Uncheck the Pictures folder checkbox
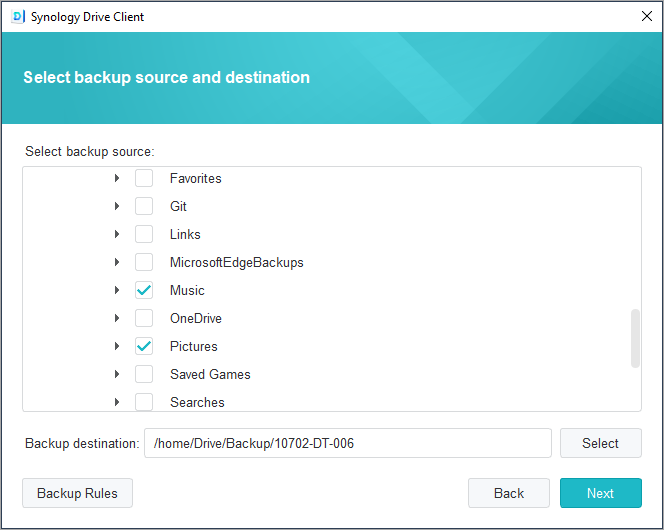 (144, 347)
